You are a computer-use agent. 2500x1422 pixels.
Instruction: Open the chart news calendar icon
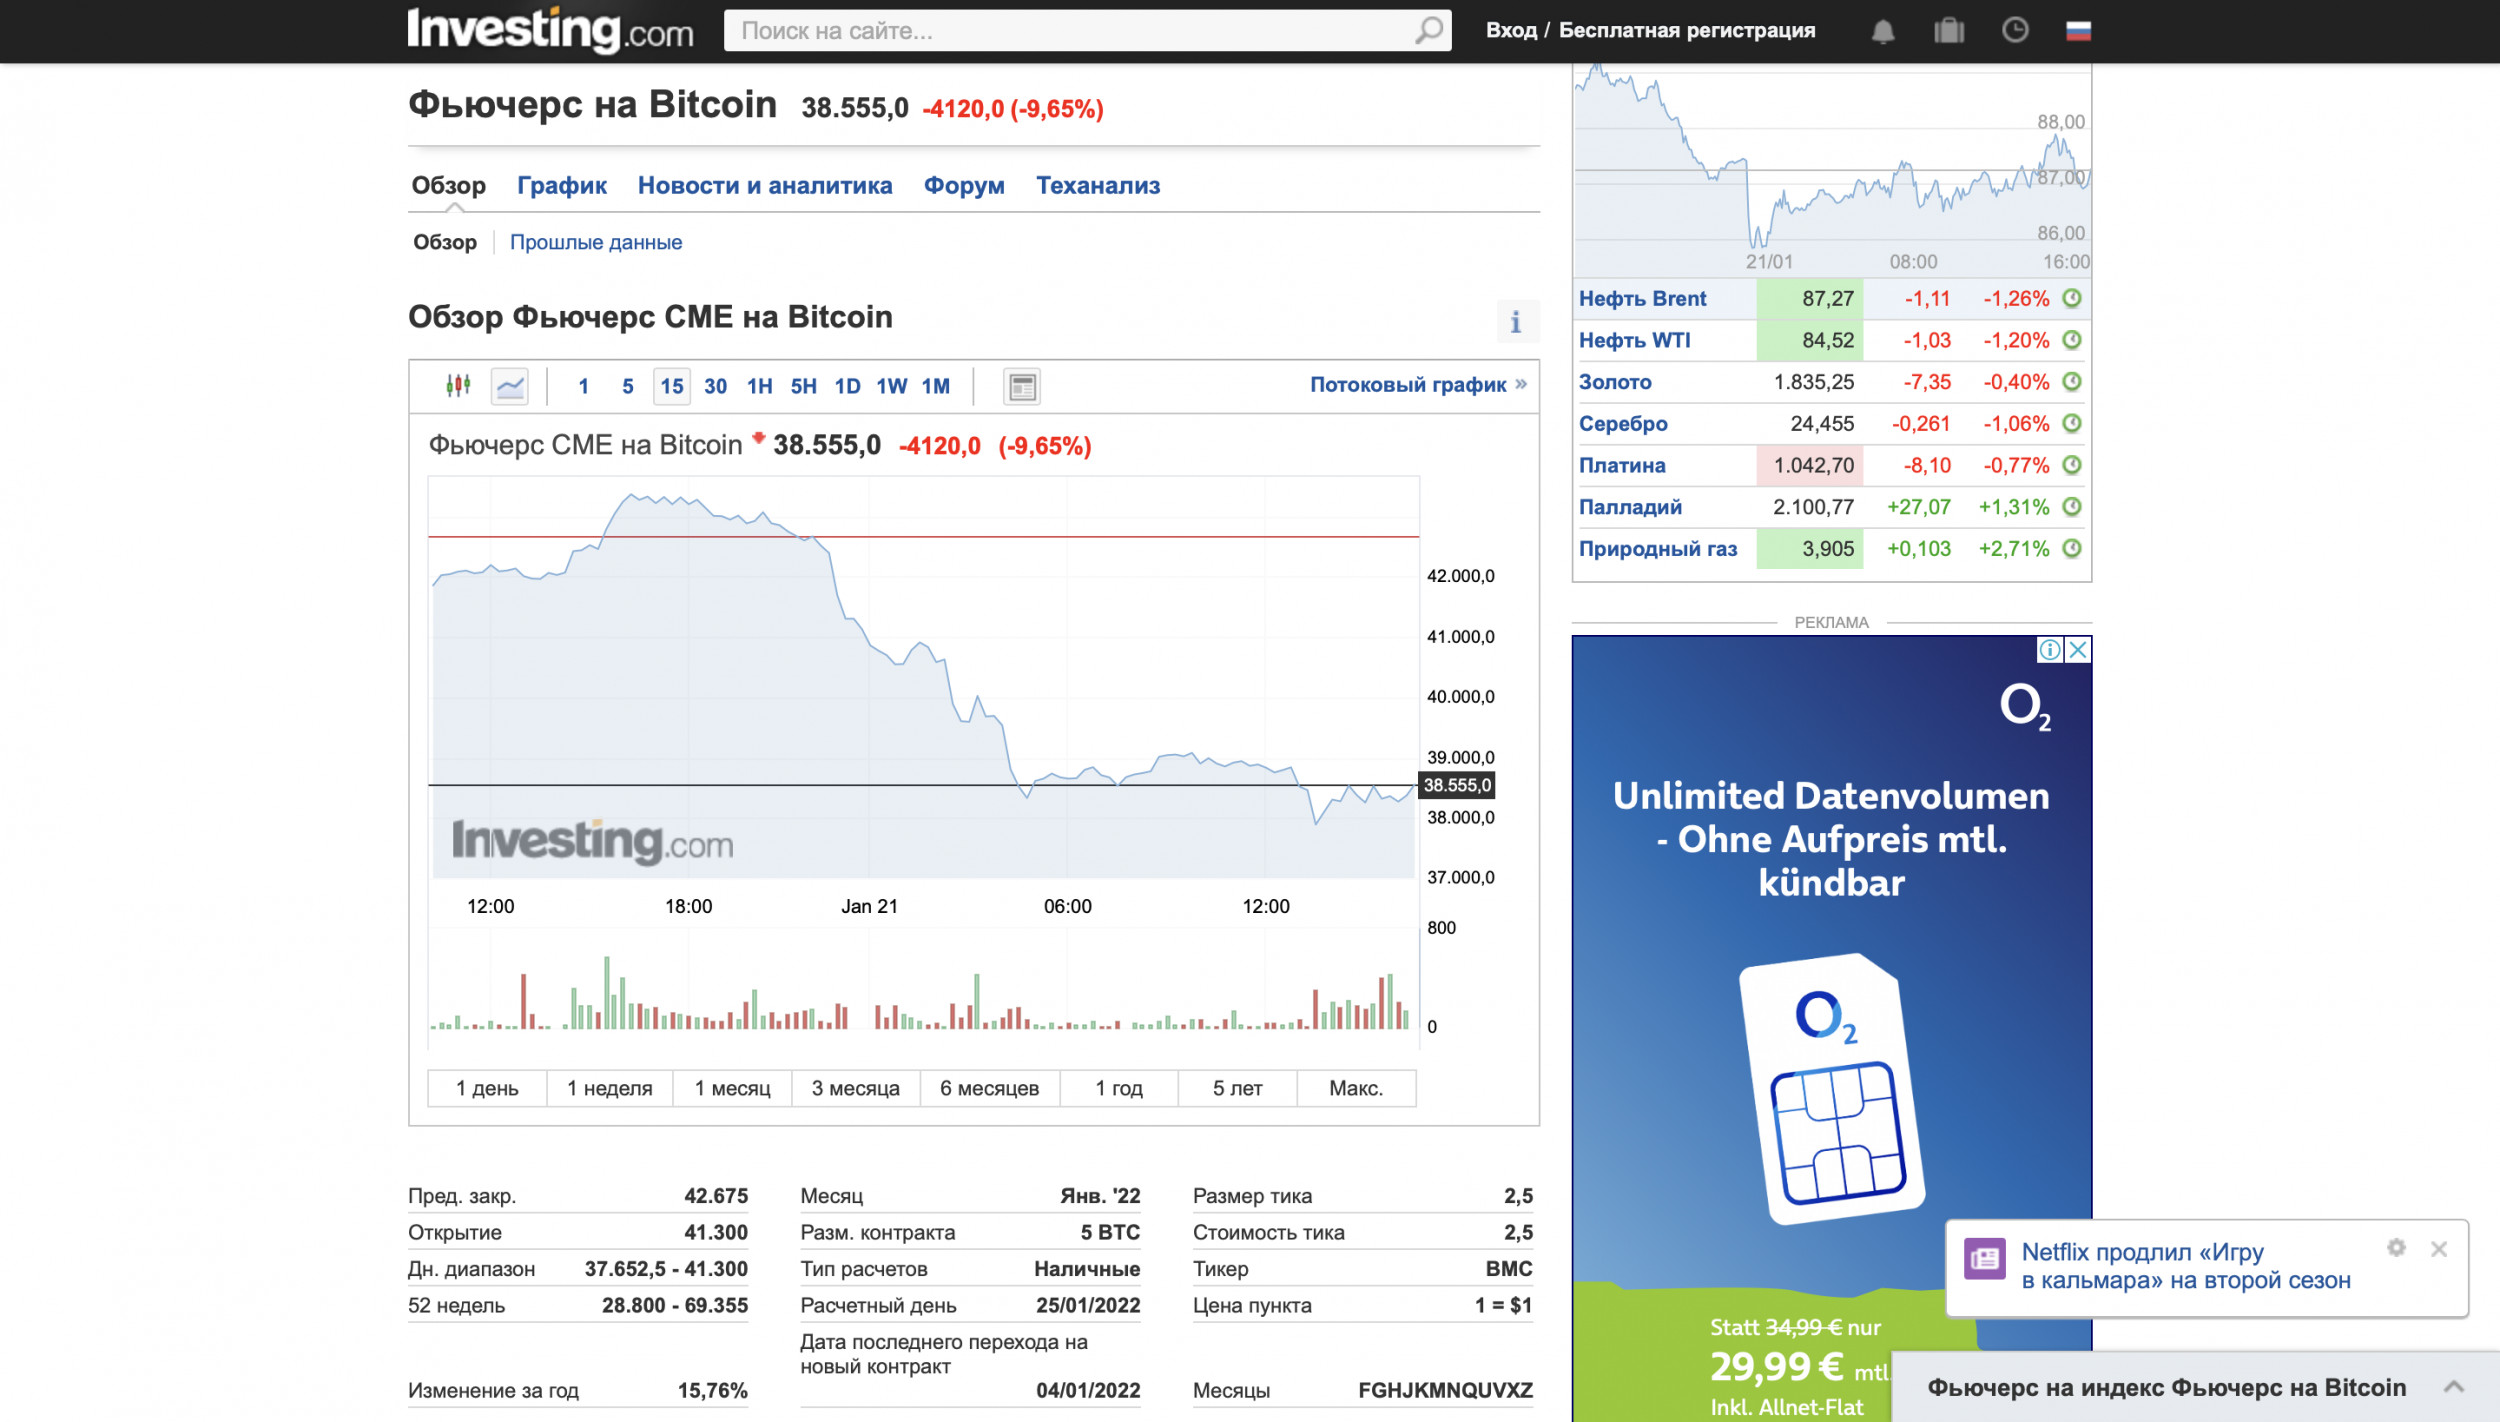[1021, 386]
